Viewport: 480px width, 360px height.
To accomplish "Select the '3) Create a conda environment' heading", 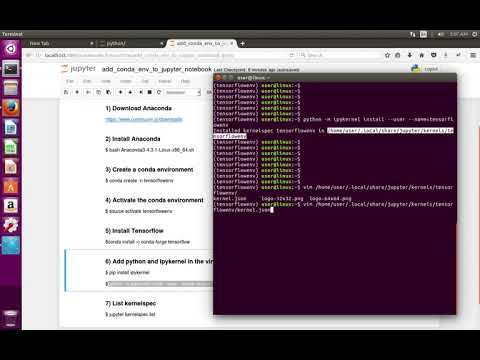I will pyautogui.click(x=149, y=170).
